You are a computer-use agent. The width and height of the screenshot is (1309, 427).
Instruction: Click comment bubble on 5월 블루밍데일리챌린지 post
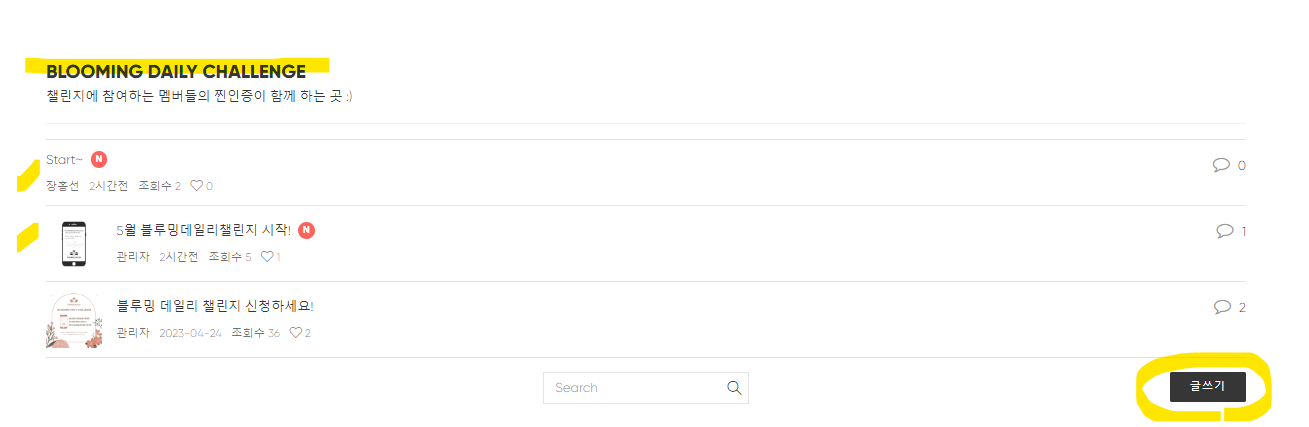point(1225,231)
